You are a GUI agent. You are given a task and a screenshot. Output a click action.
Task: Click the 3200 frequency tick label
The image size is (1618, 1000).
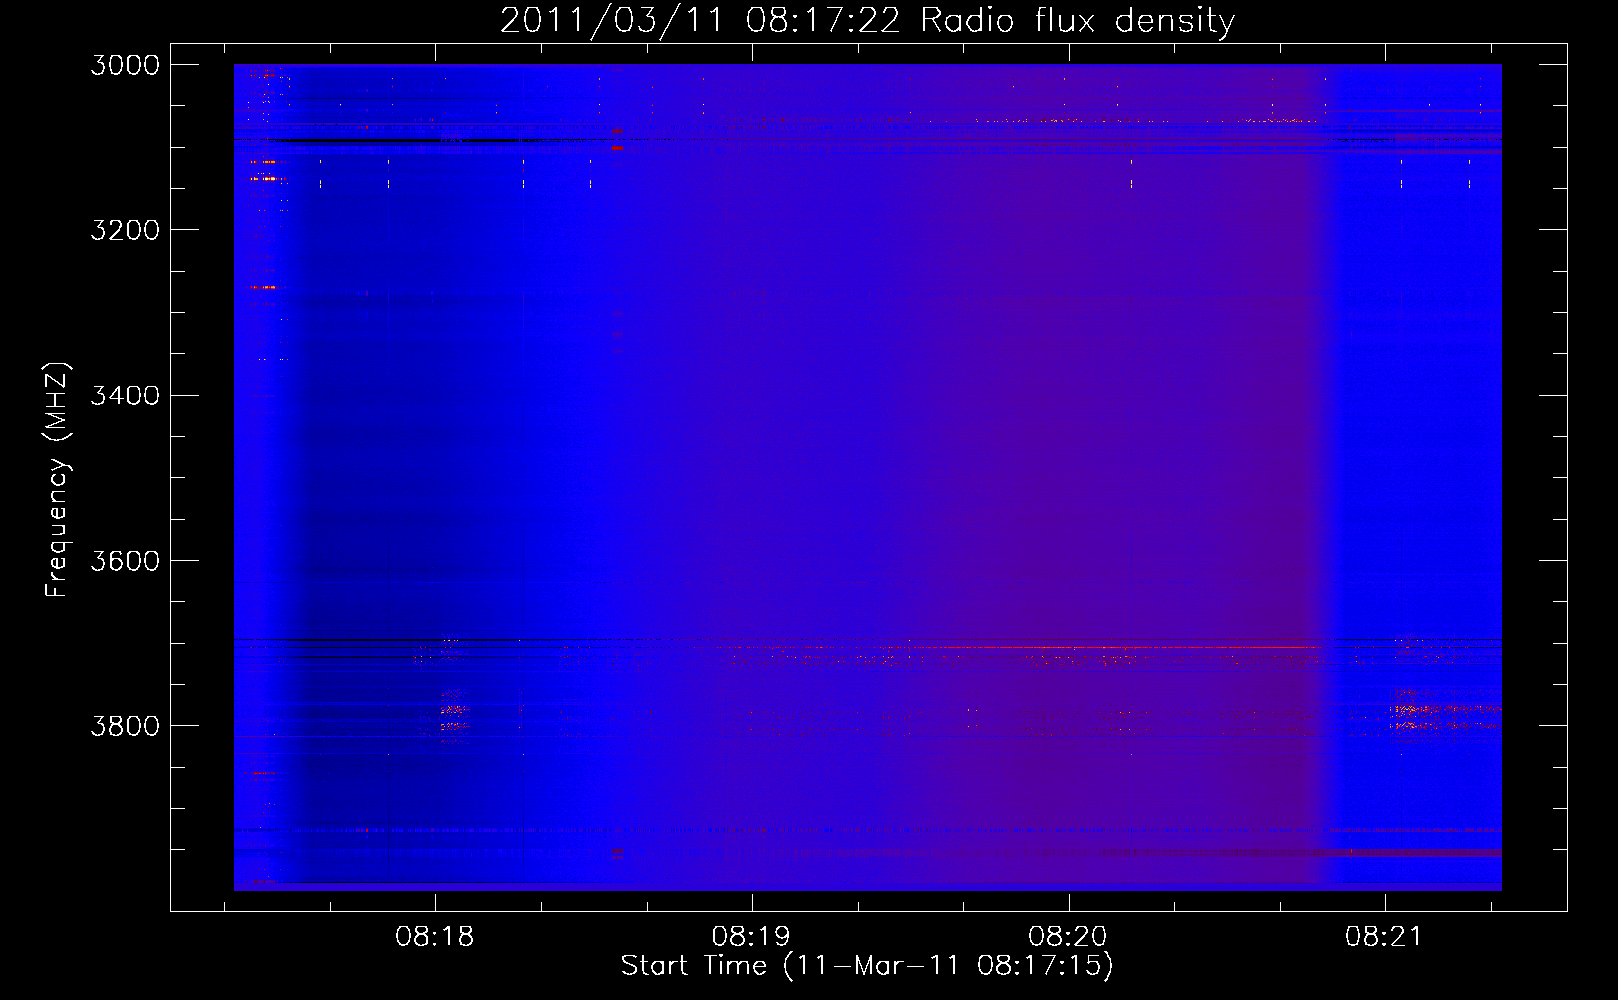[x=125, y=230]
